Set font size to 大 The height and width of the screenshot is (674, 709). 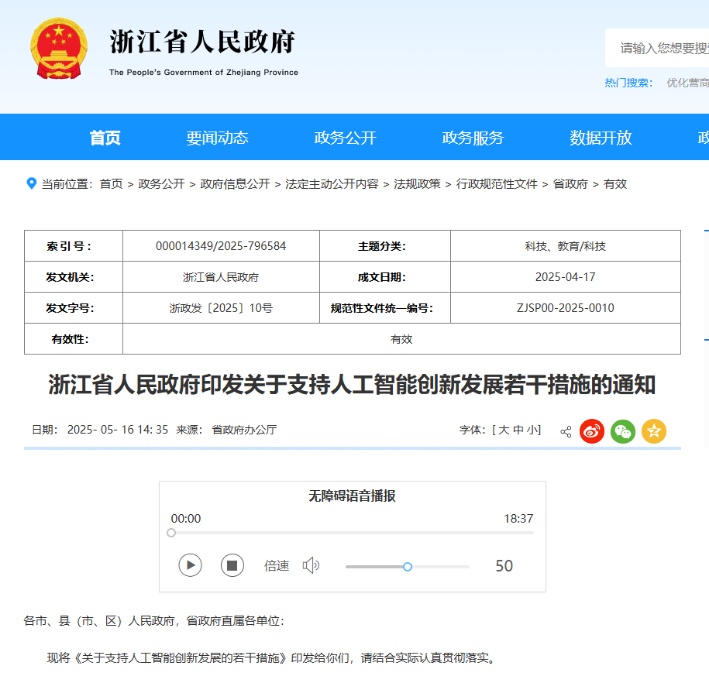(x=503, y=430)
